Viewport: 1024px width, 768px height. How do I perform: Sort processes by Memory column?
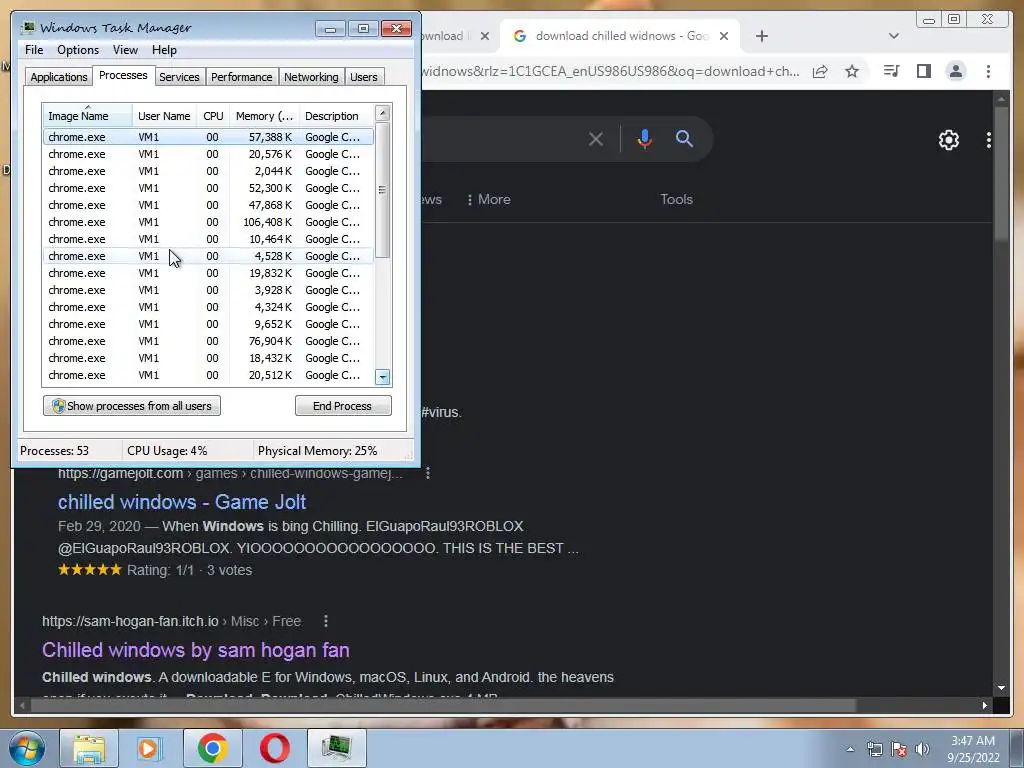click(x=264, y=116)
